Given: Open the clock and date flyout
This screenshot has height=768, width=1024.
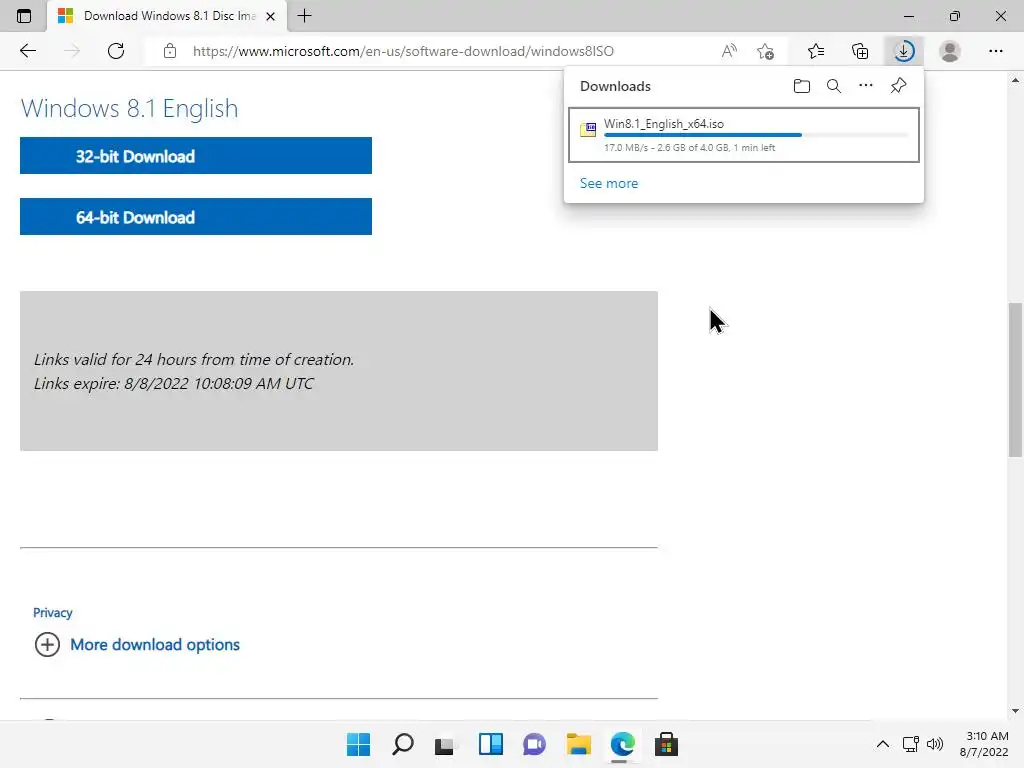Looking at the screenshot, I should (985, 744).
